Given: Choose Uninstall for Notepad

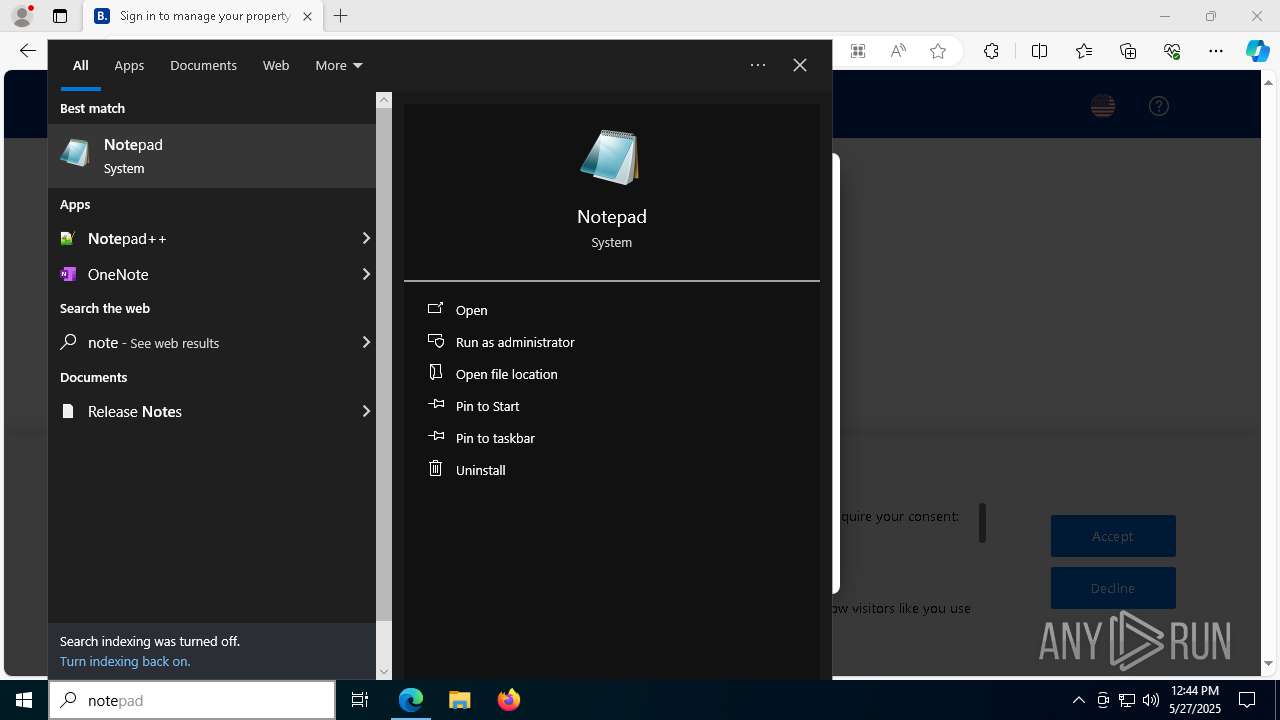Looking at the screenshot, I should click(480, 470).
